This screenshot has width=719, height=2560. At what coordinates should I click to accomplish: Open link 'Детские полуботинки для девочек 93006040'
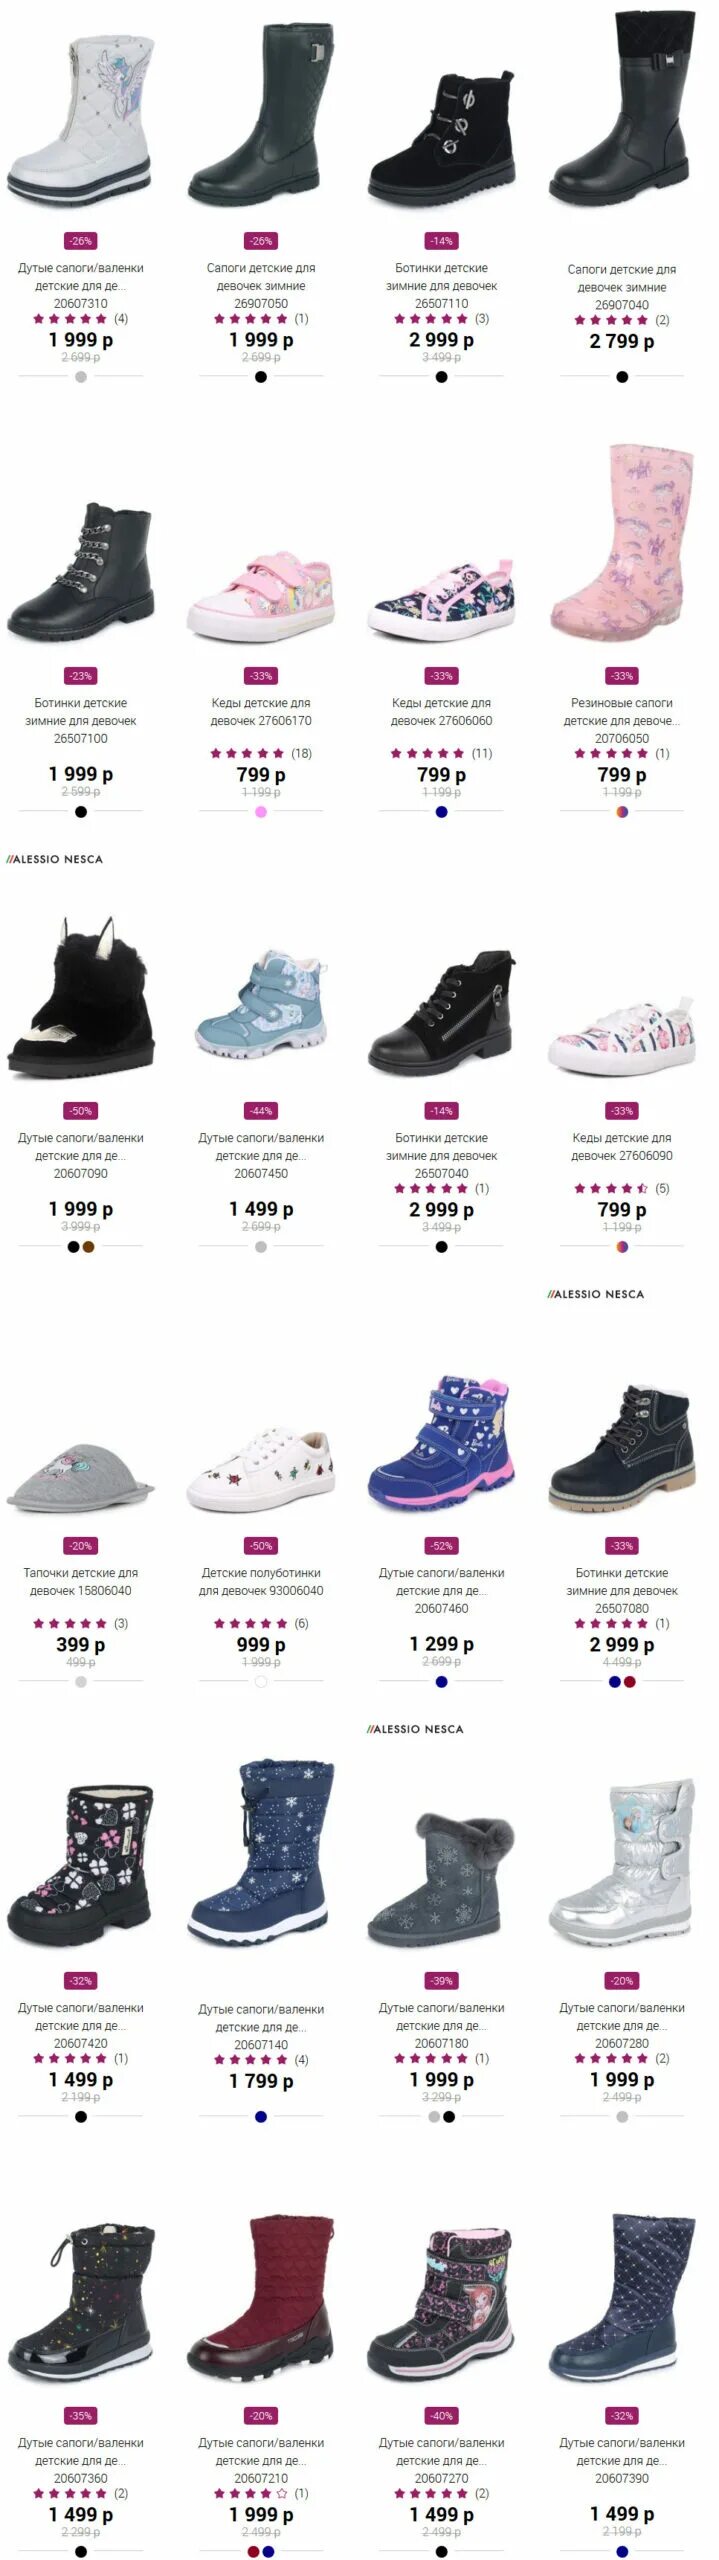[x=261, y=1582]
